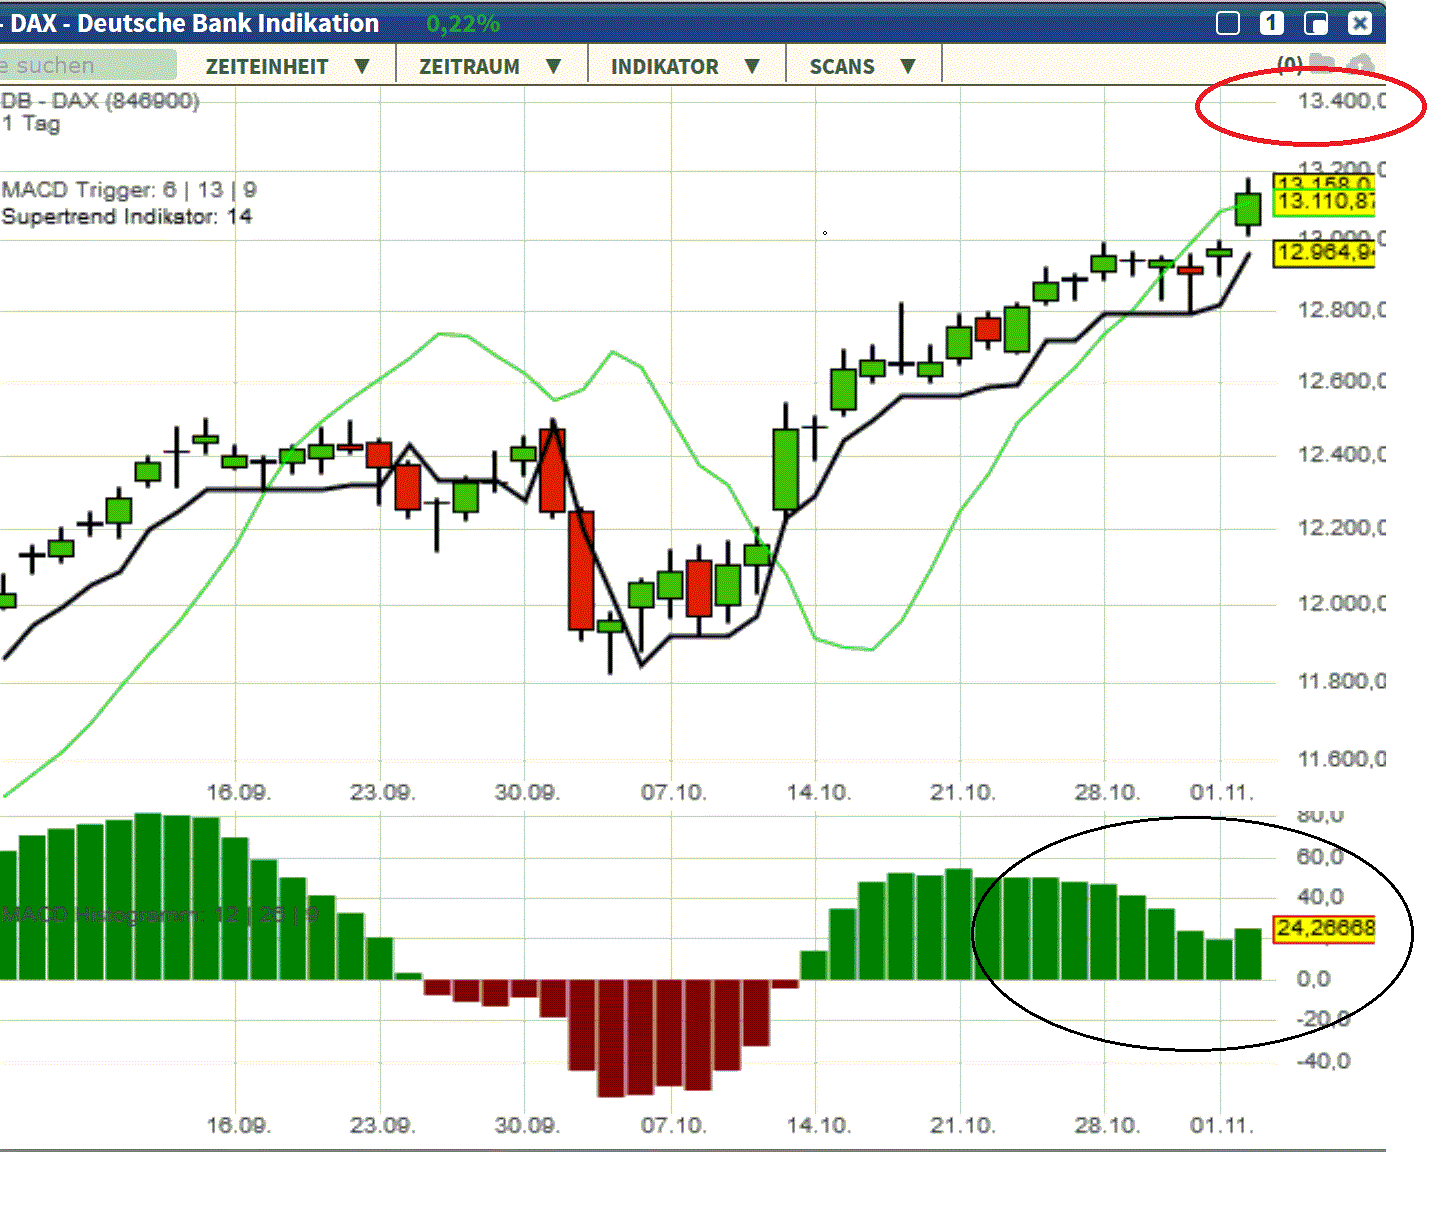This screenshot has height=1211, width=1447.
Task: Click the yellow 12.964,9 price tag
Action: 1324,252
